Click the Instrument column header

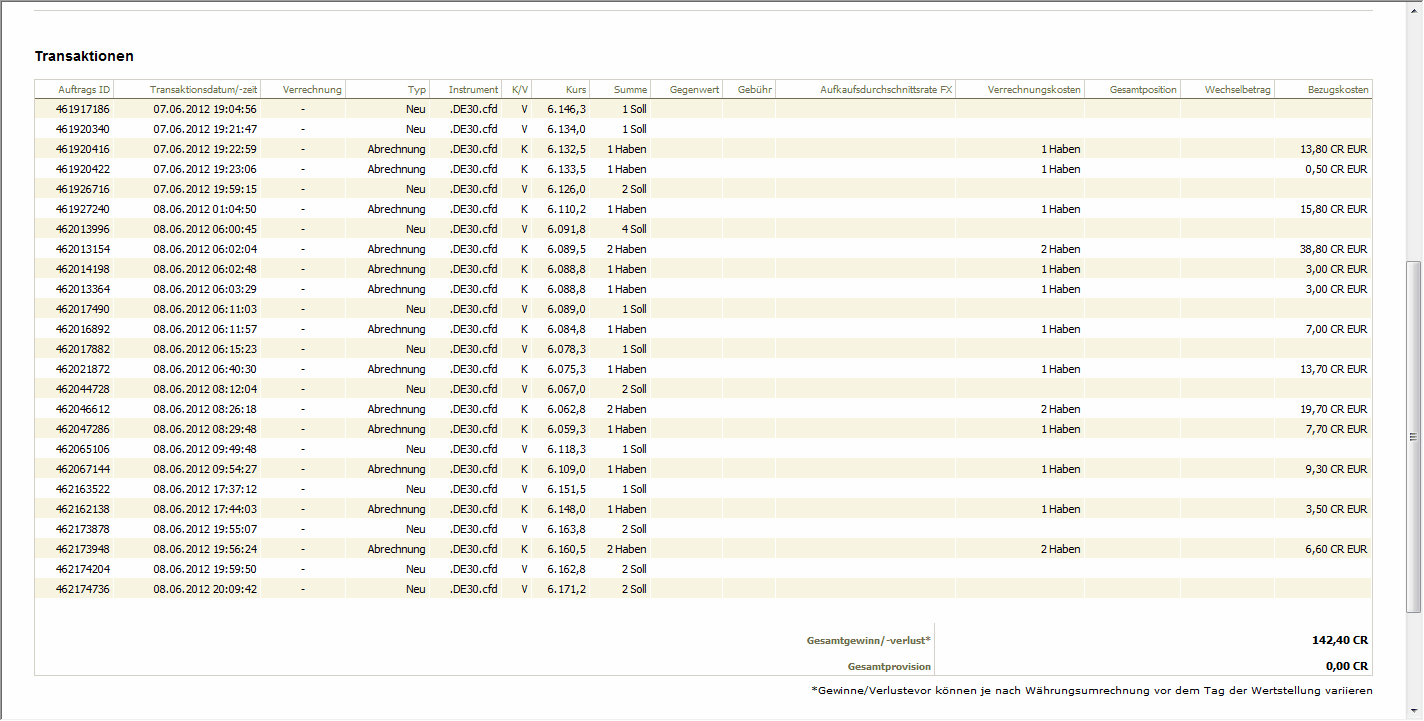473,90
